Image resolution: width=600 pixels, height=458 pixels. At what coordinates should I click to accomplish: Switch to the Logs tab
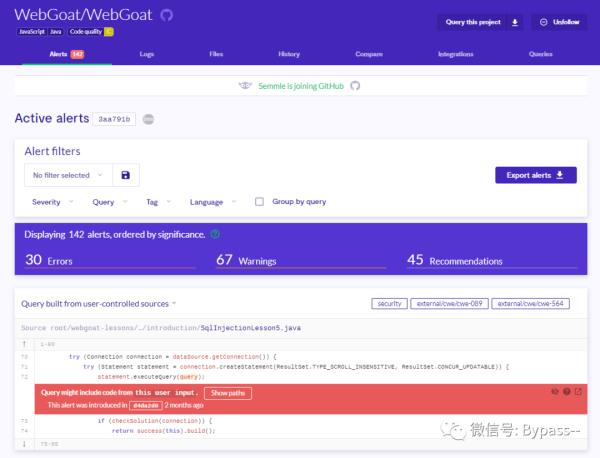tap(147, 54)
